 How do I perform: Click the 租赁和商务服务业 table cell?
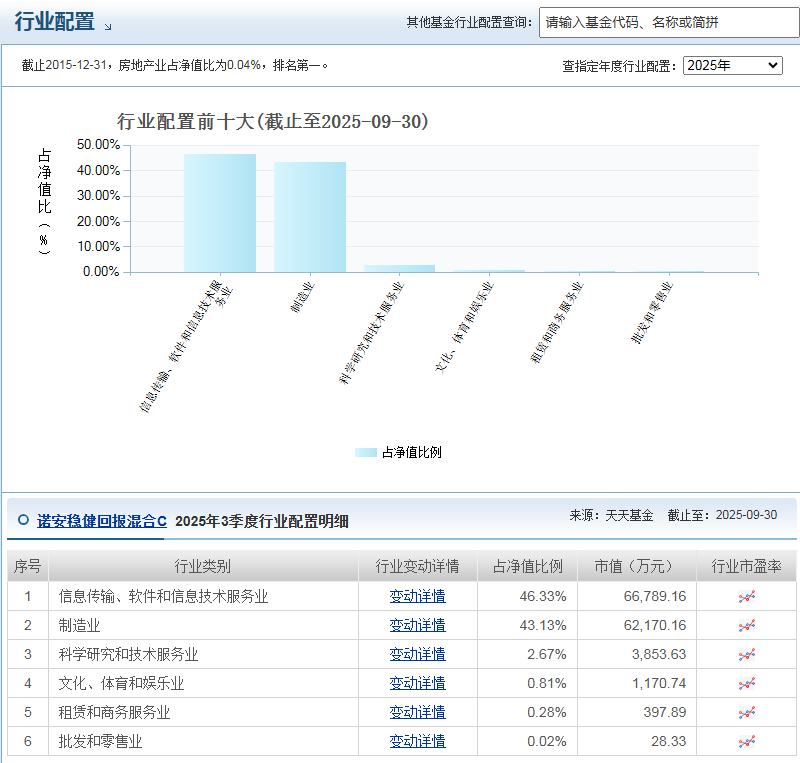coord(203,712)
